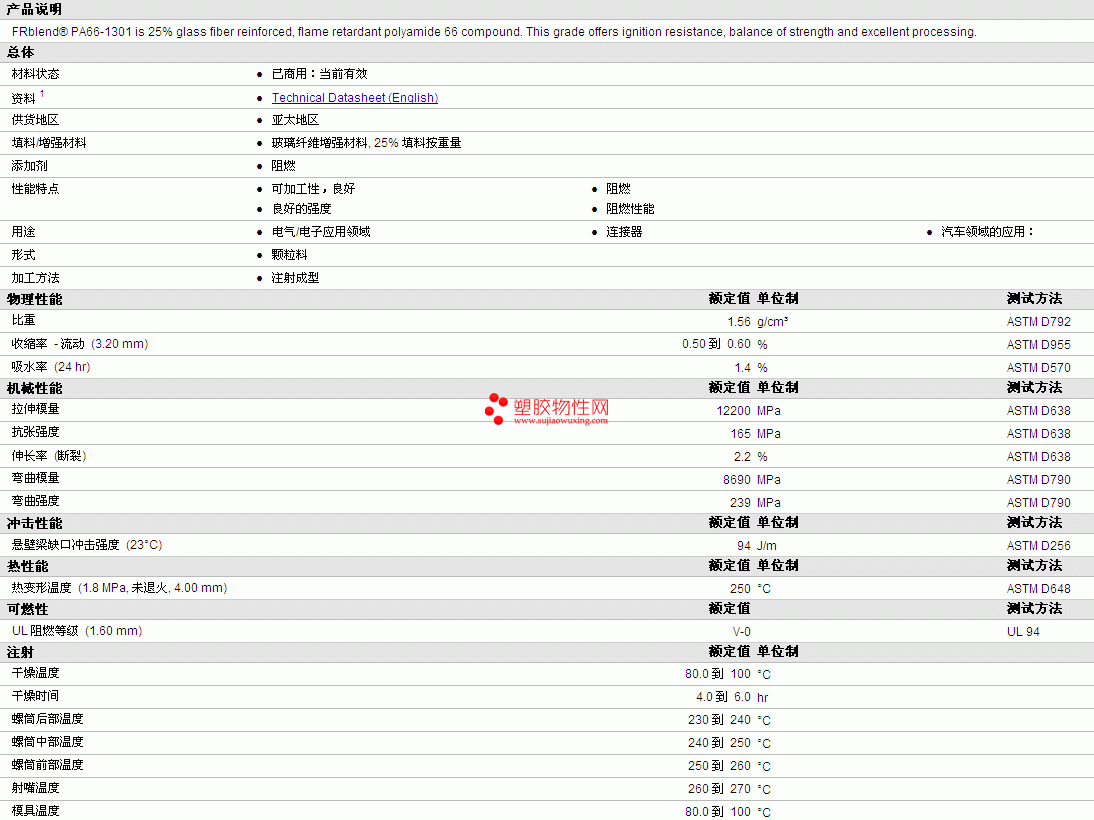This screenshot has height=820, width=1094.
Task: Click the 12200 MPa tensile modulus value
Action: point(748,411)
